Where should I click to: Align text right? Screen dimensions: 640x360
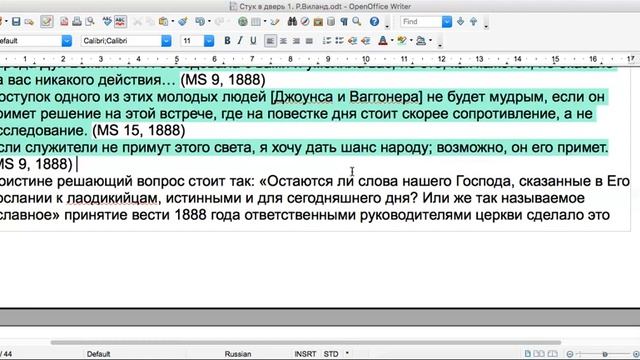(x=296, y=41)
